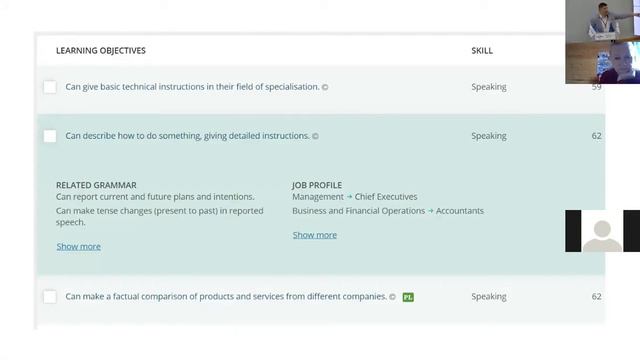The image size is (640, 360).
Task: Expand Show more under Job Profile
Action: point(314,235)
